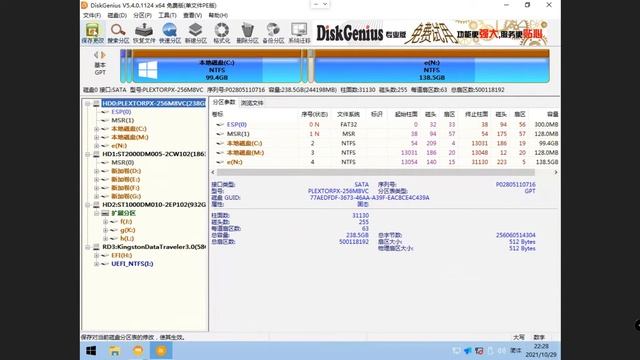The image size is (640, 360).
Task: Select e(N:) row in partition table
Action: pos(384,162)
